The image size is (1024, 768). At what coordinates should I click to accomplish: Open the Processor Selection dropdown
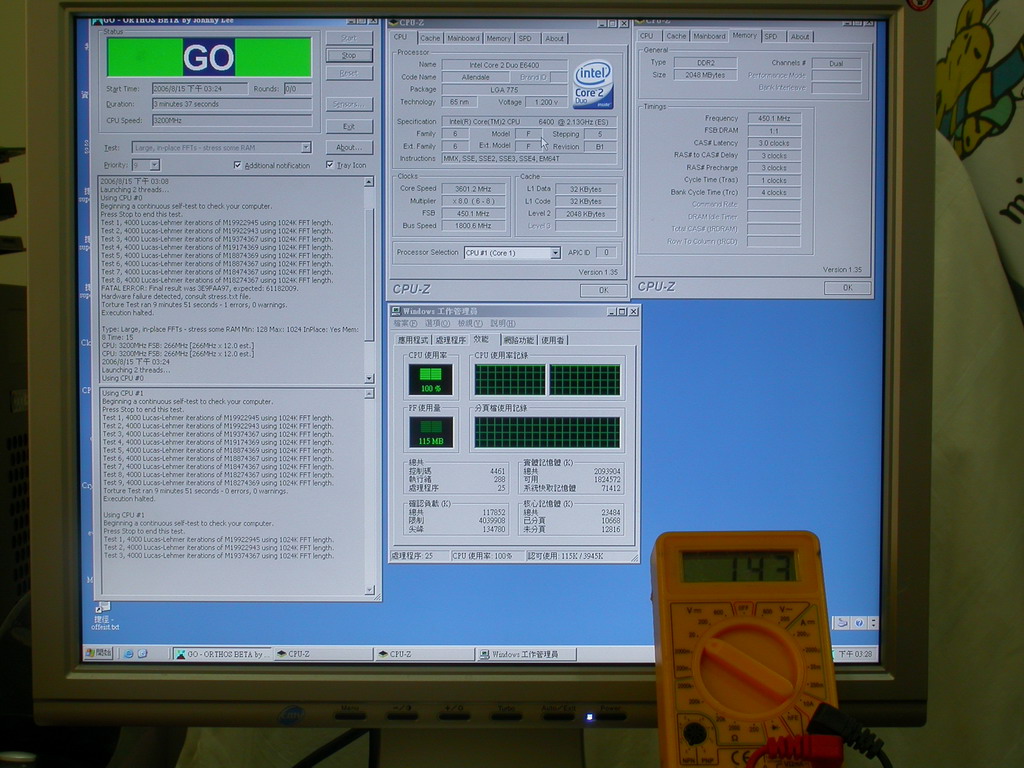click(x=555, y=253)
